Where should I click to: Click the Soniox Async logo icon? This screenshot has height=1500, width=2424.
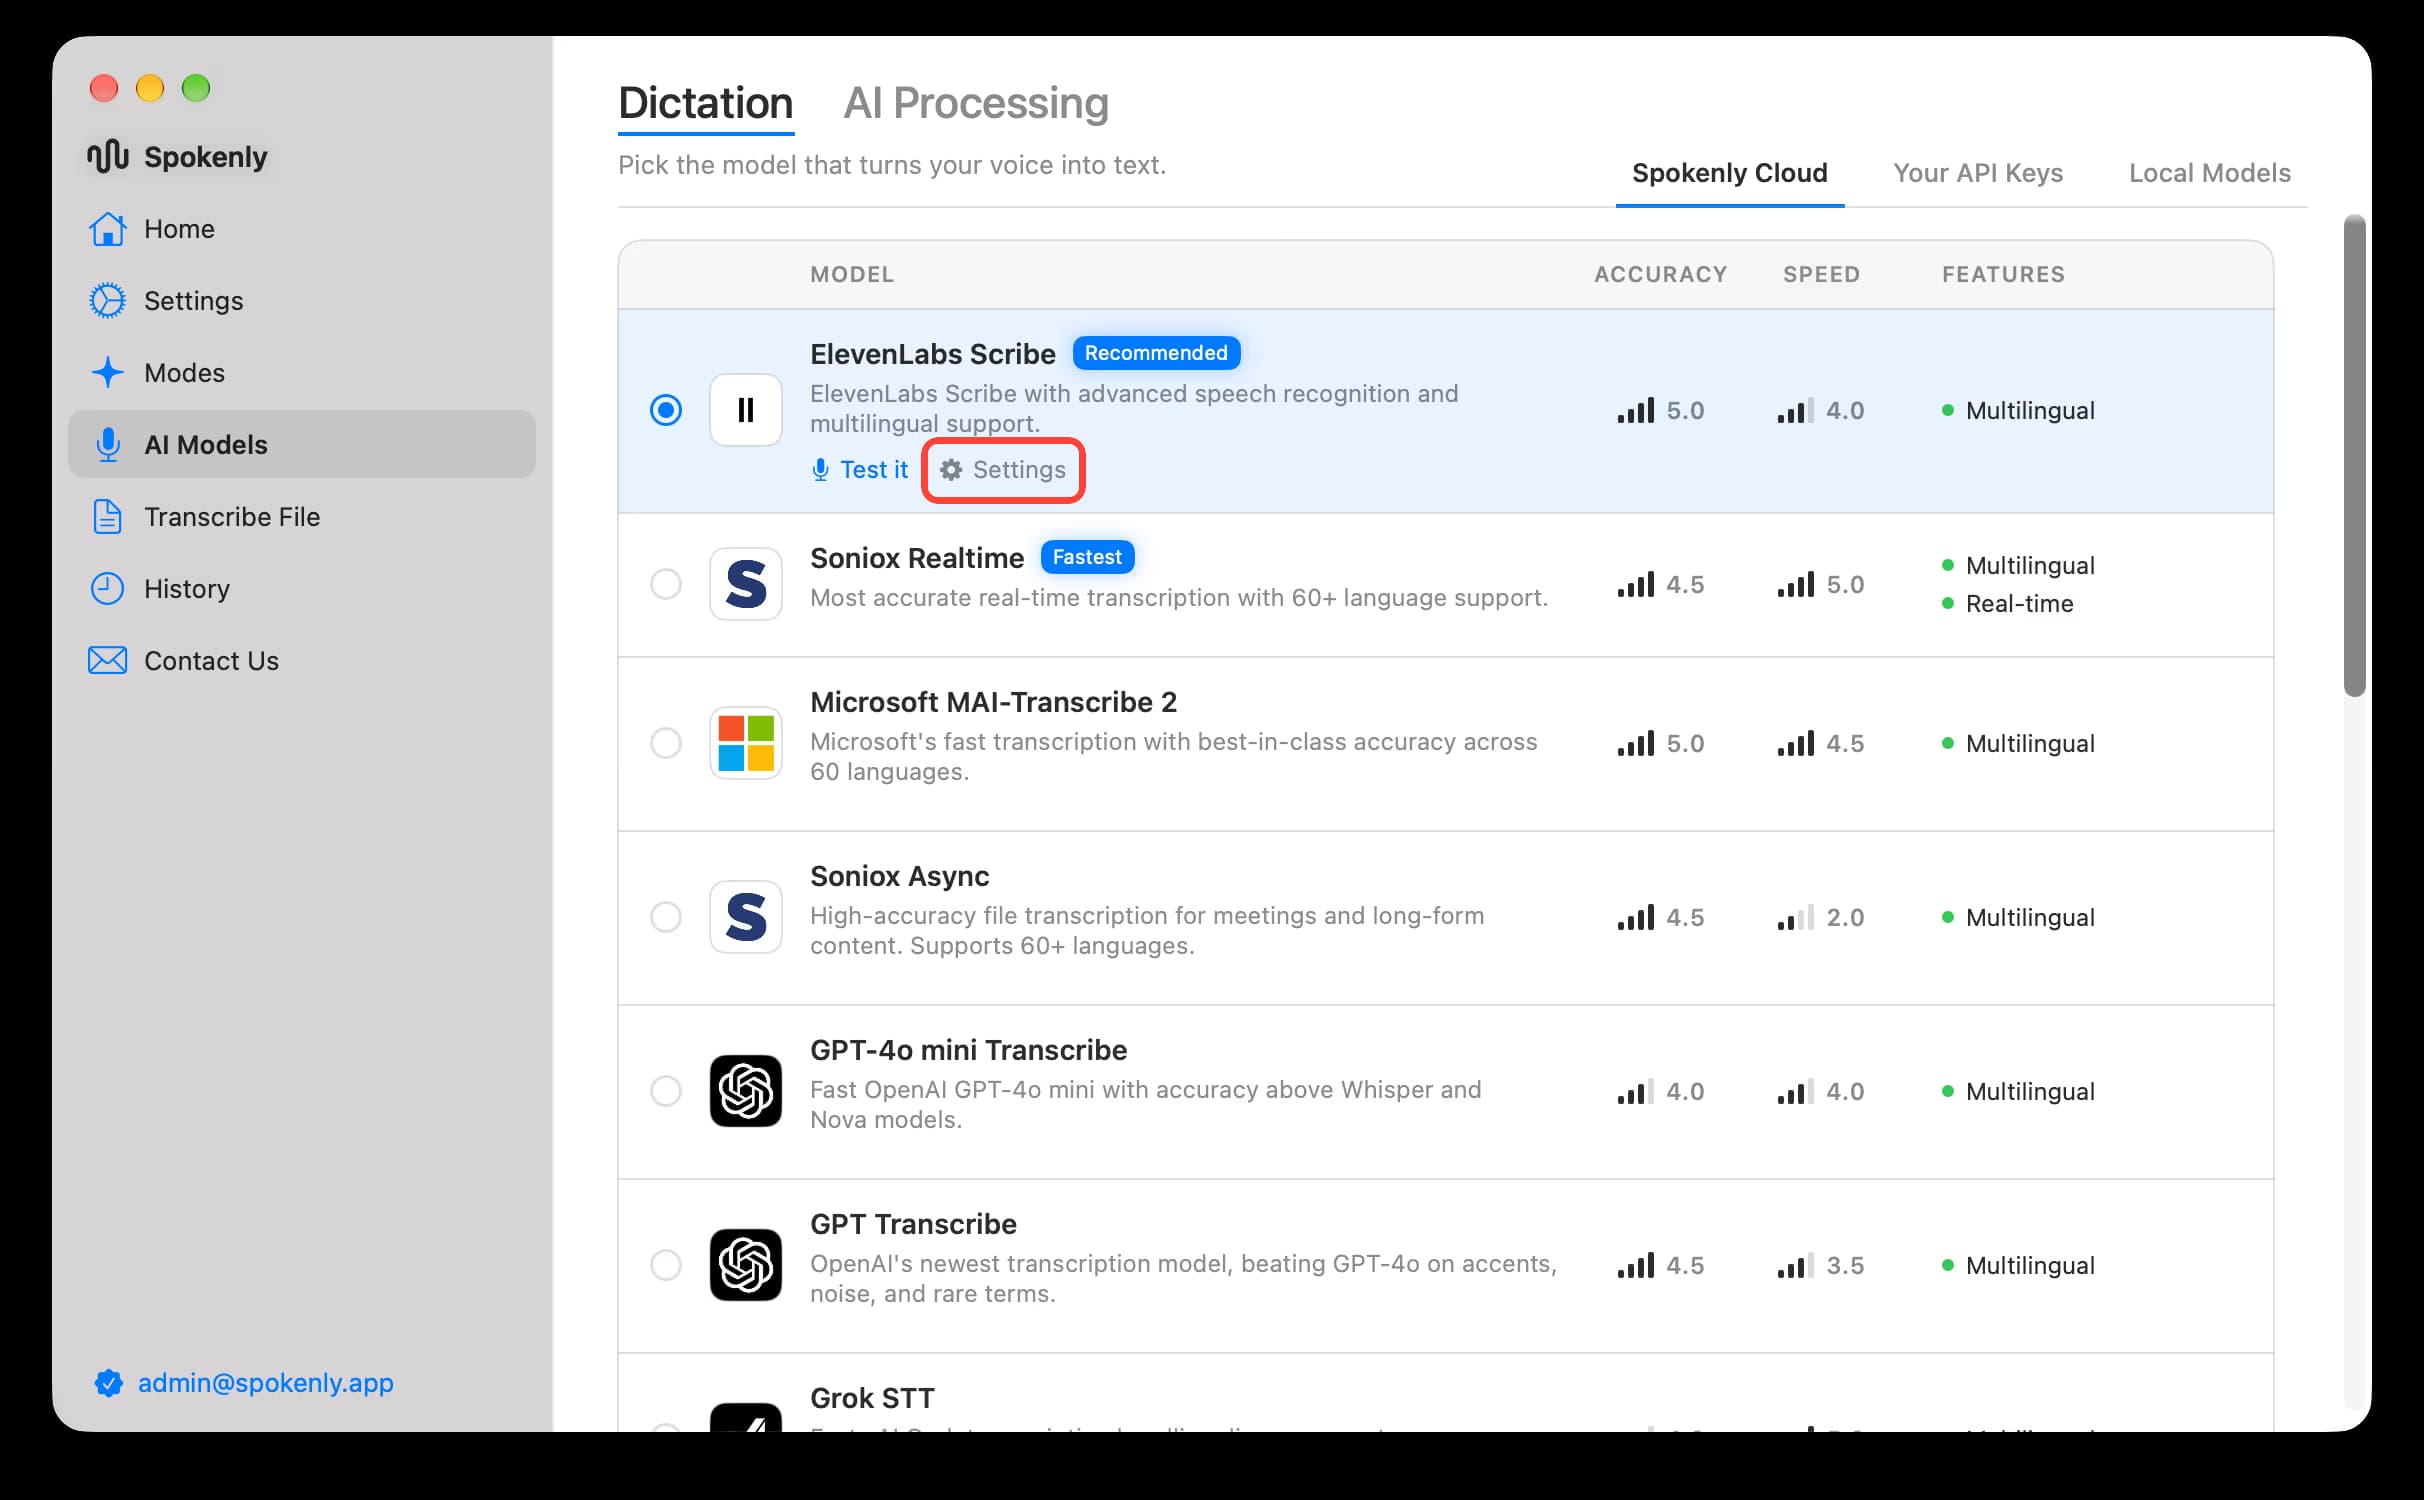[746, 917]
